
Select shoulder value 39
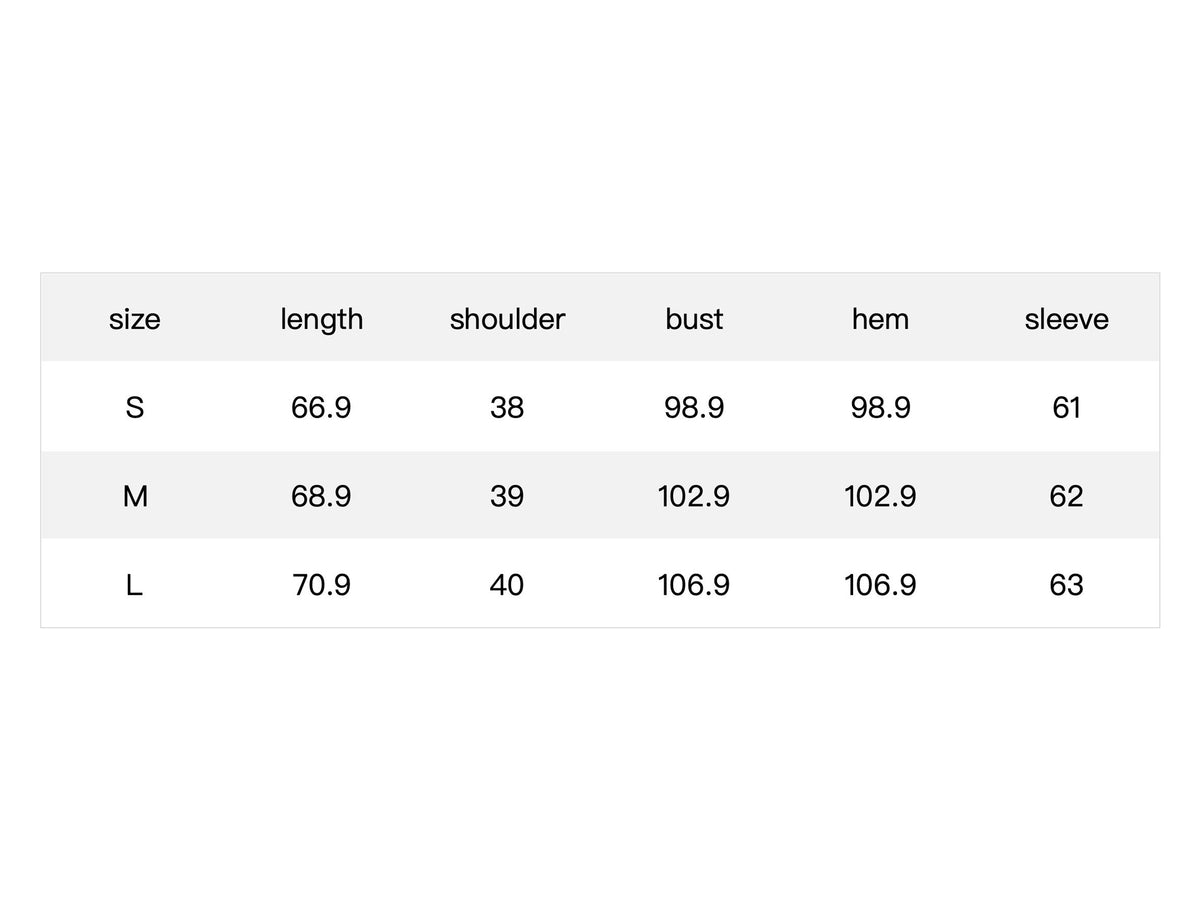pyautogui.click(x=507, y=496)
